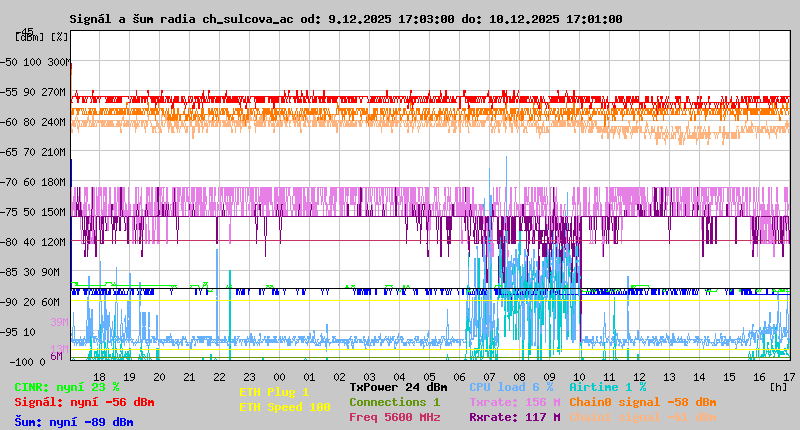
Task: Click the pink '13M' rate marker label
Action: (x=59, y=347)
